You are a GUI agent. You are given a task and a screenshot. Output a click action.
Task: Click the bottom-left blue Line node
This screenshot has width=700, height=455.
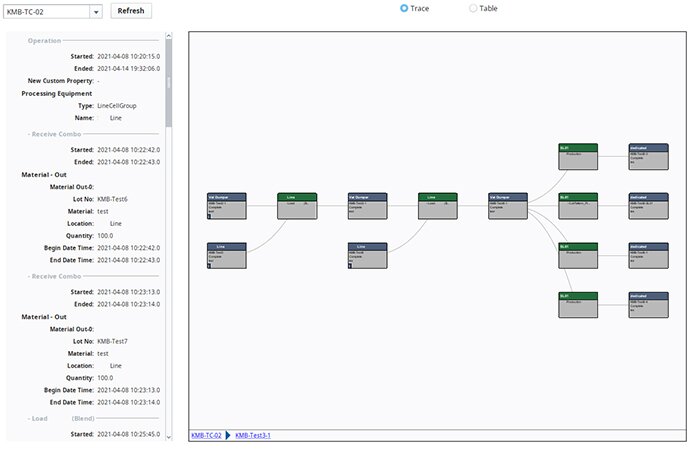[x=226, y=256]
